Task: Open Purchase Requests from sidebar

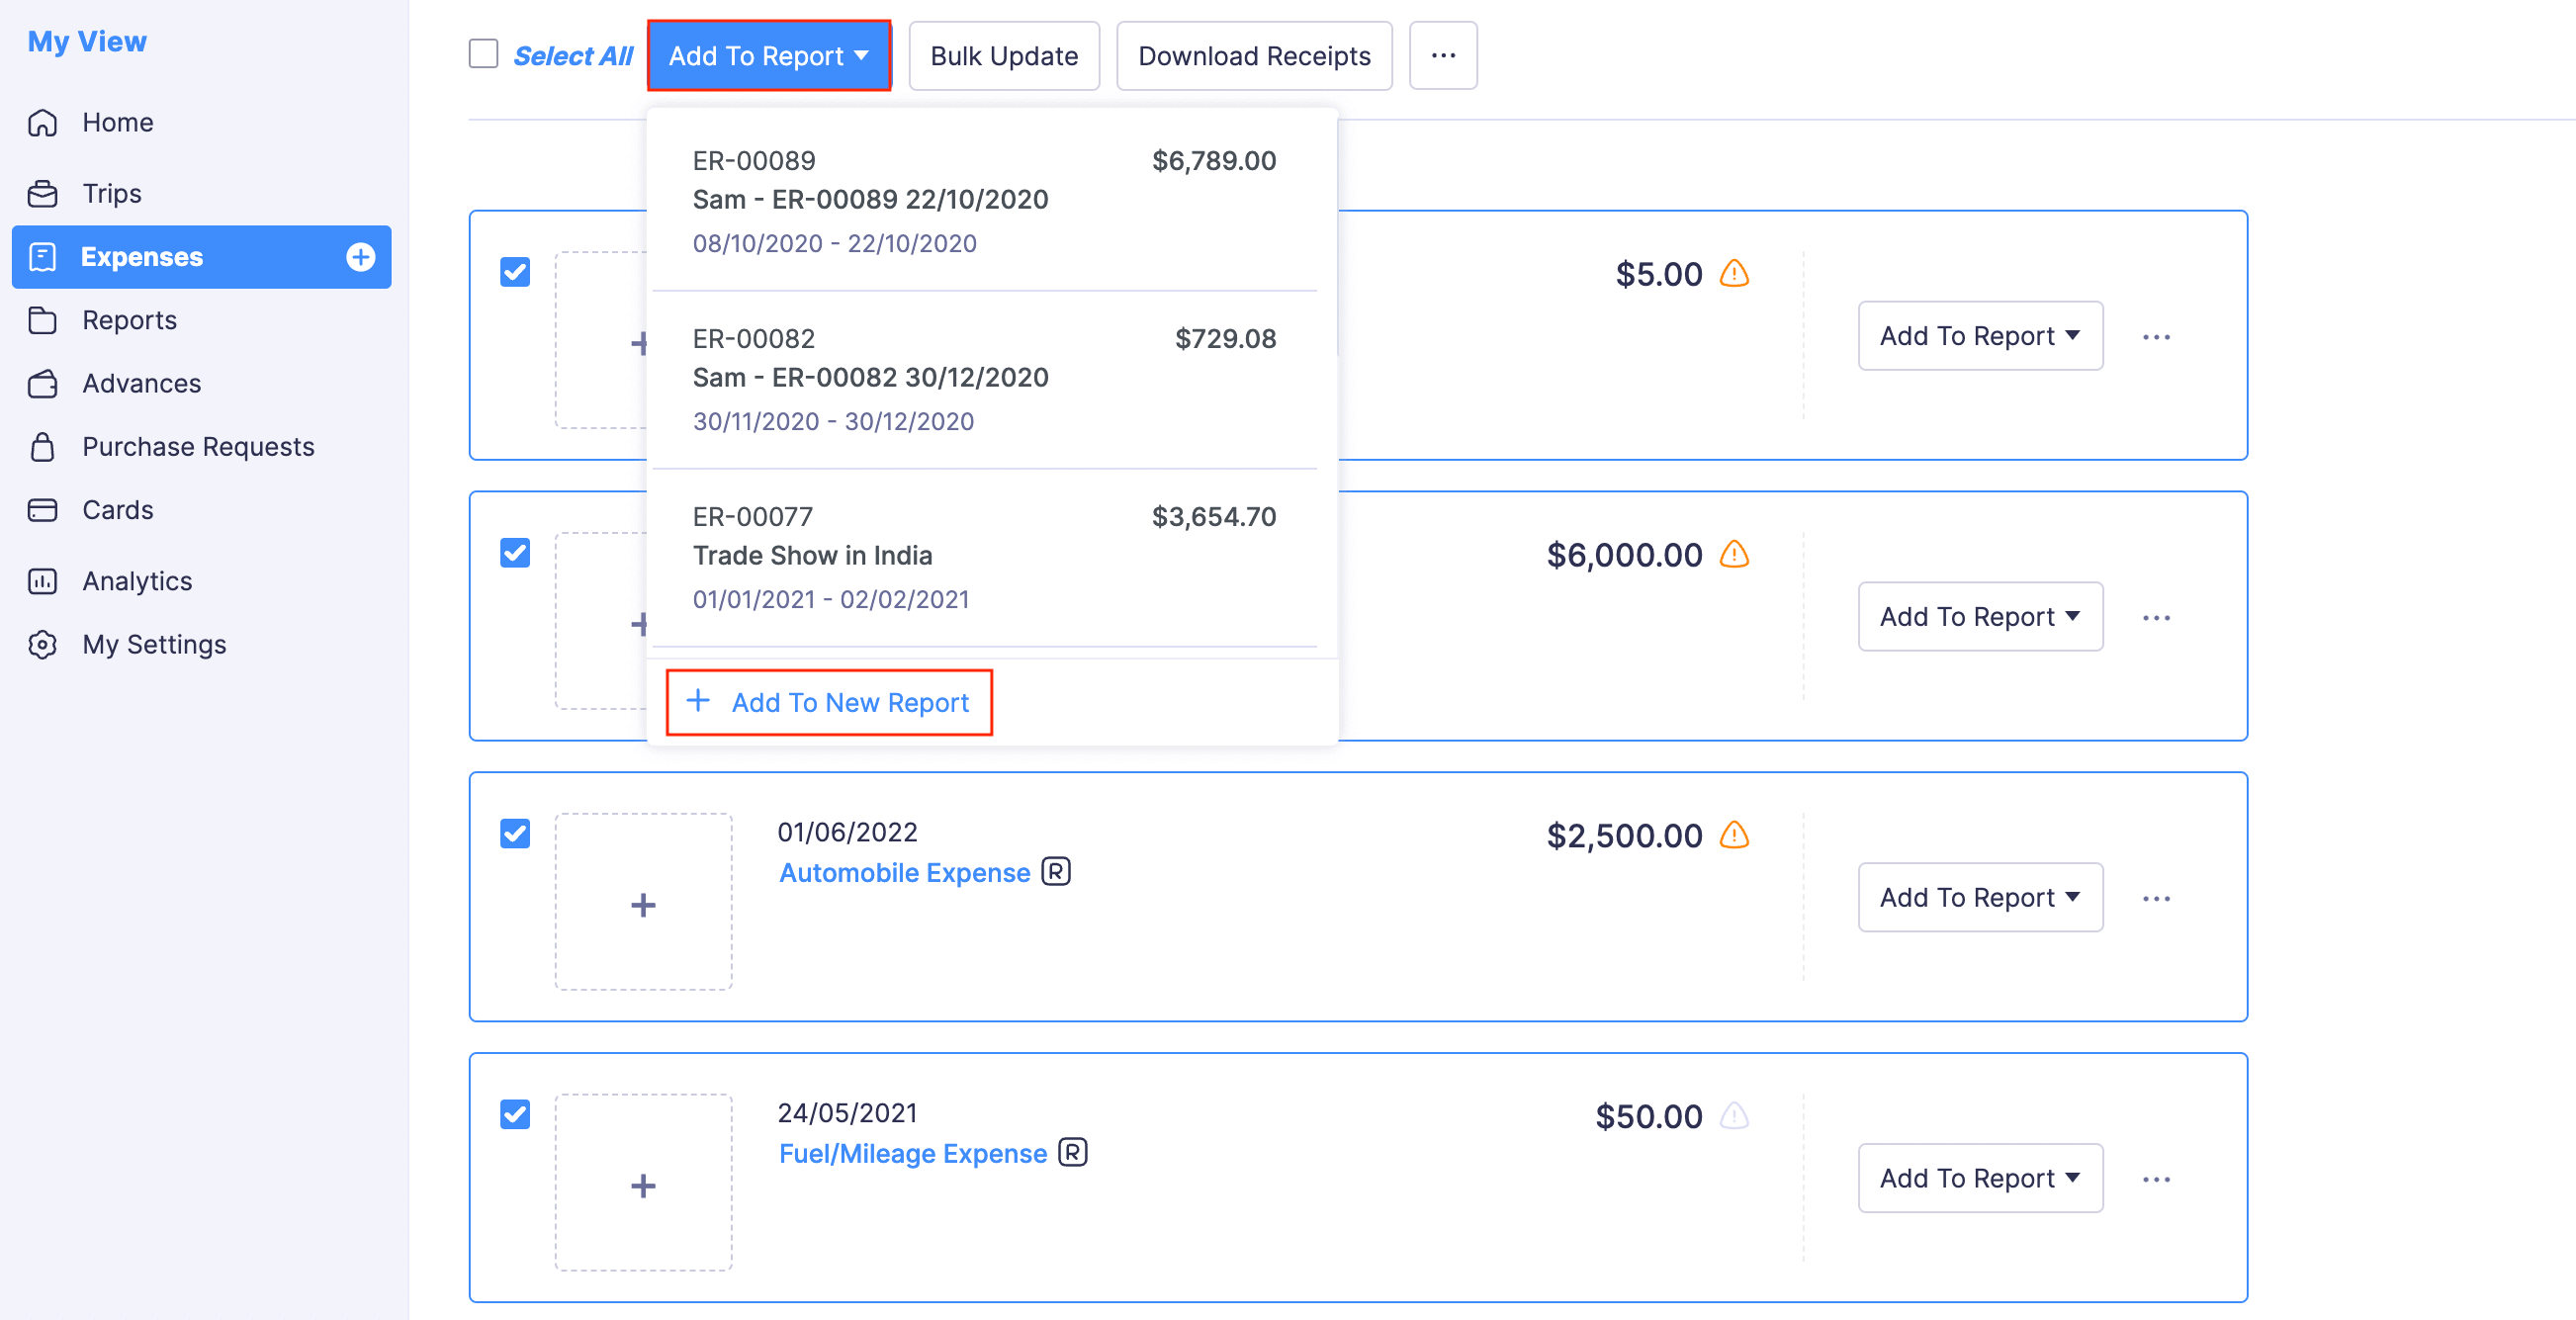Action: pos(197,446)
